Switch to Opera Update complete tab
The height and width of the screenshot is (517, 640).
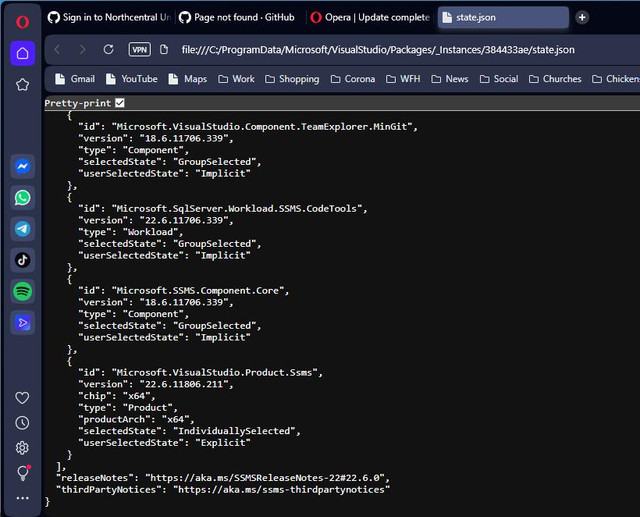(371, 17)
